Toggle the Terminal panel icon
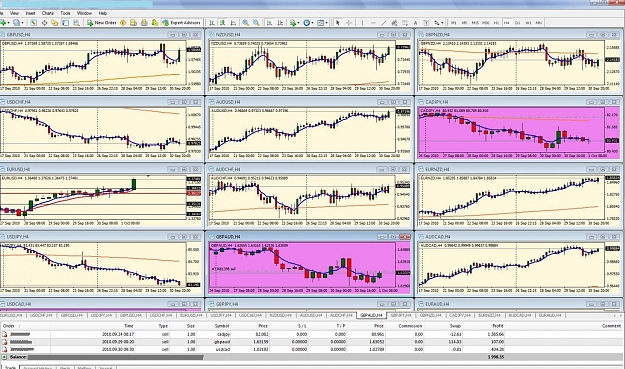 tap(65, 23)
